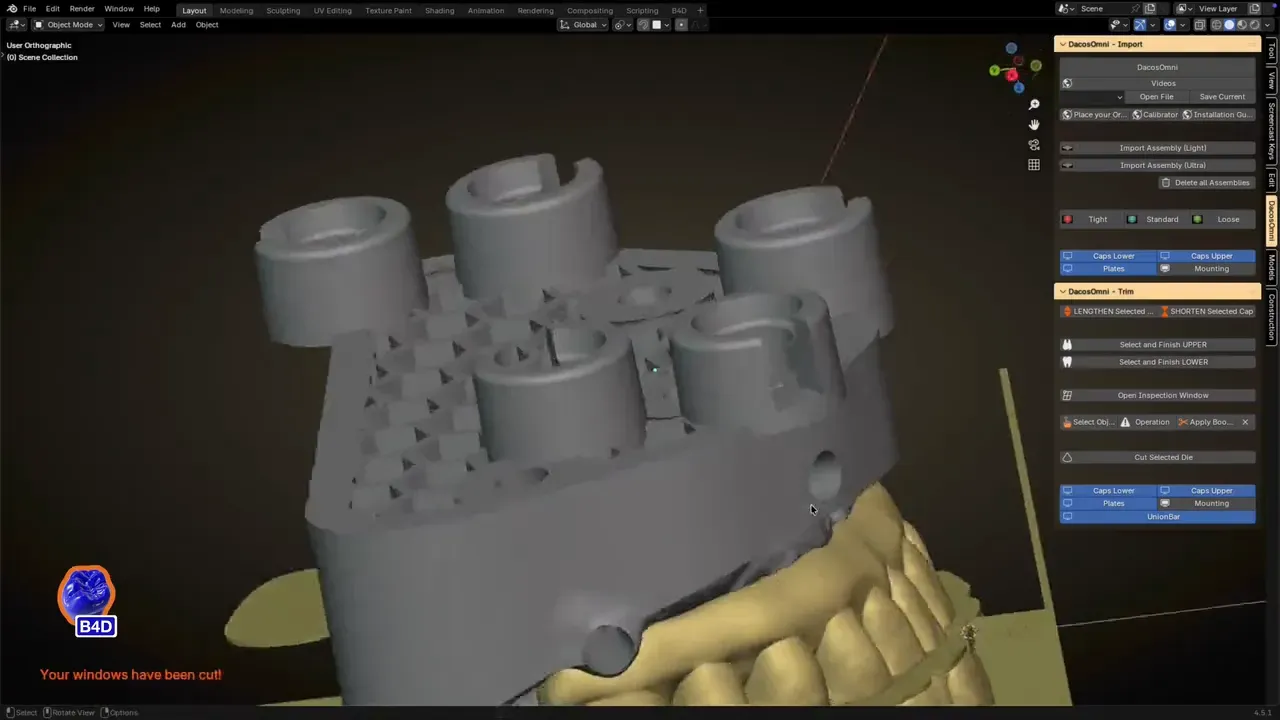
Task: Delete all Assemblies trash button
Action: 1206,183
